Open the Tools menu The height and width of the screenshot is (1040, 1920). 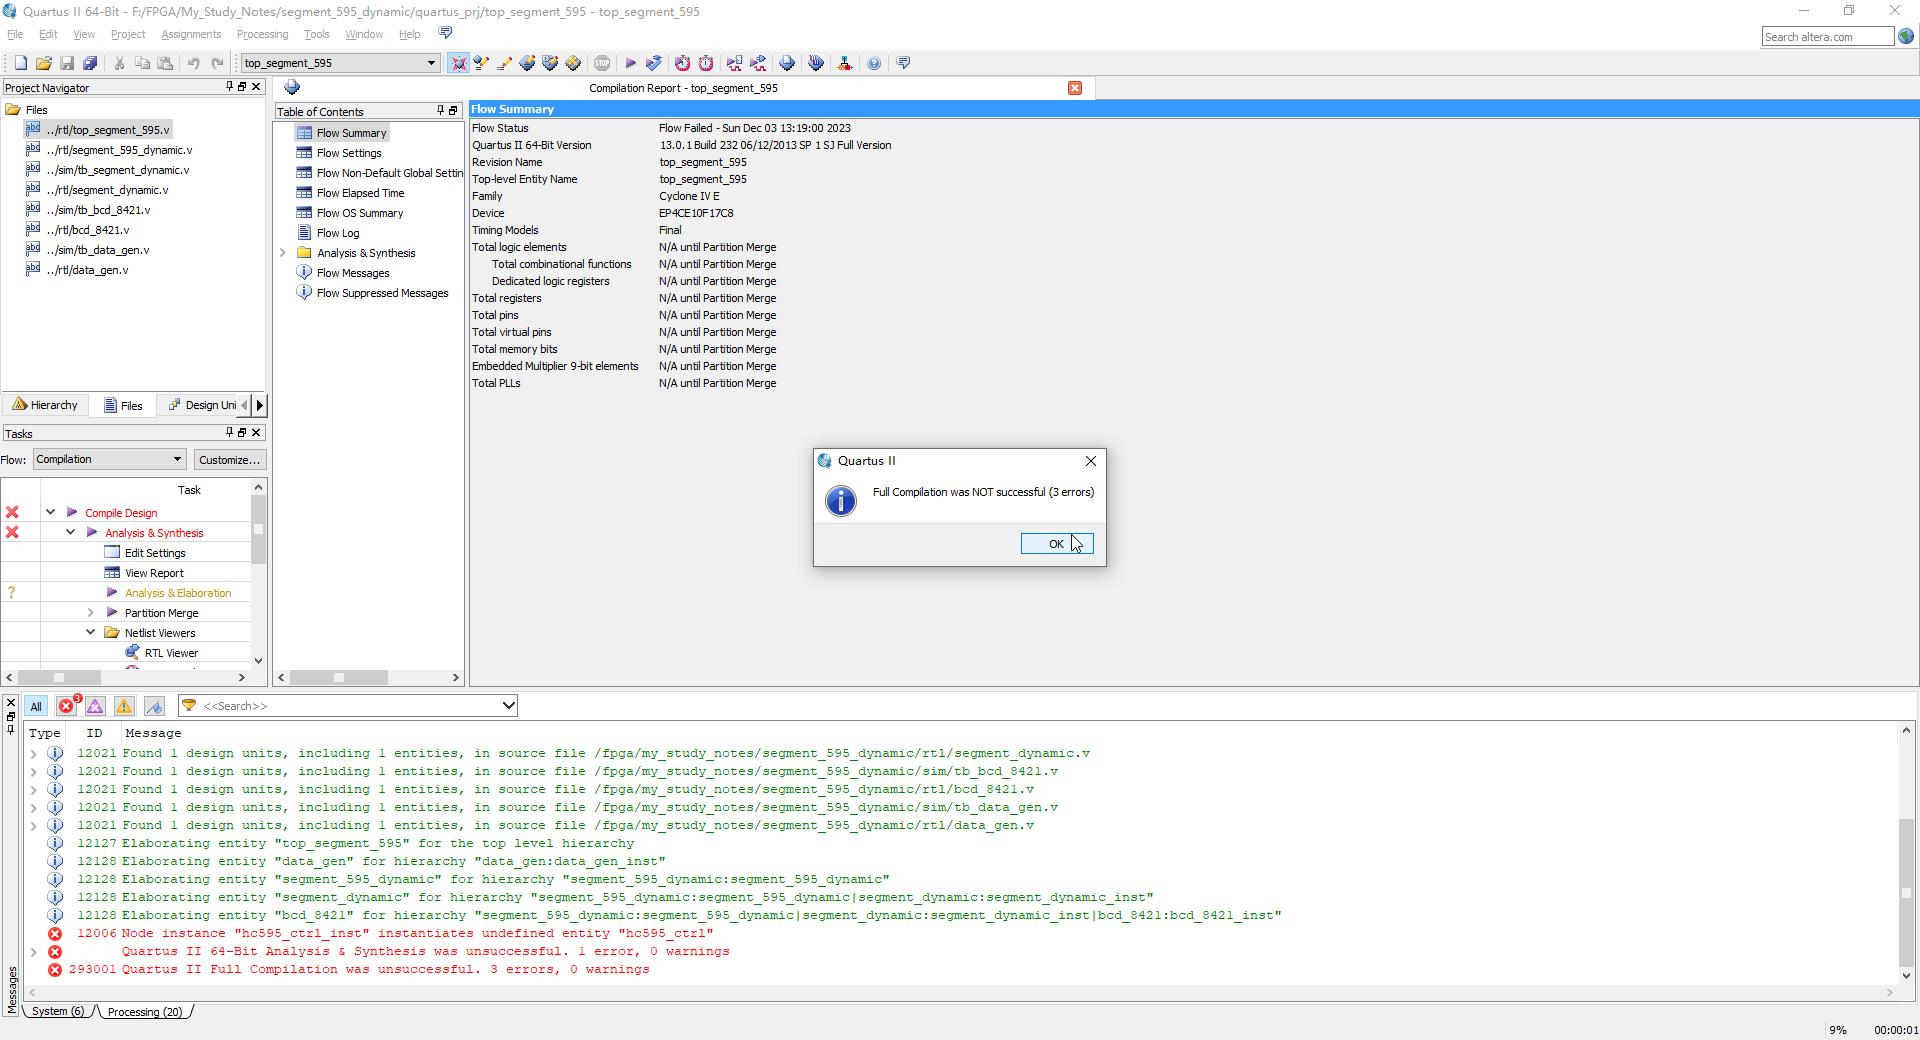(316, 34)
